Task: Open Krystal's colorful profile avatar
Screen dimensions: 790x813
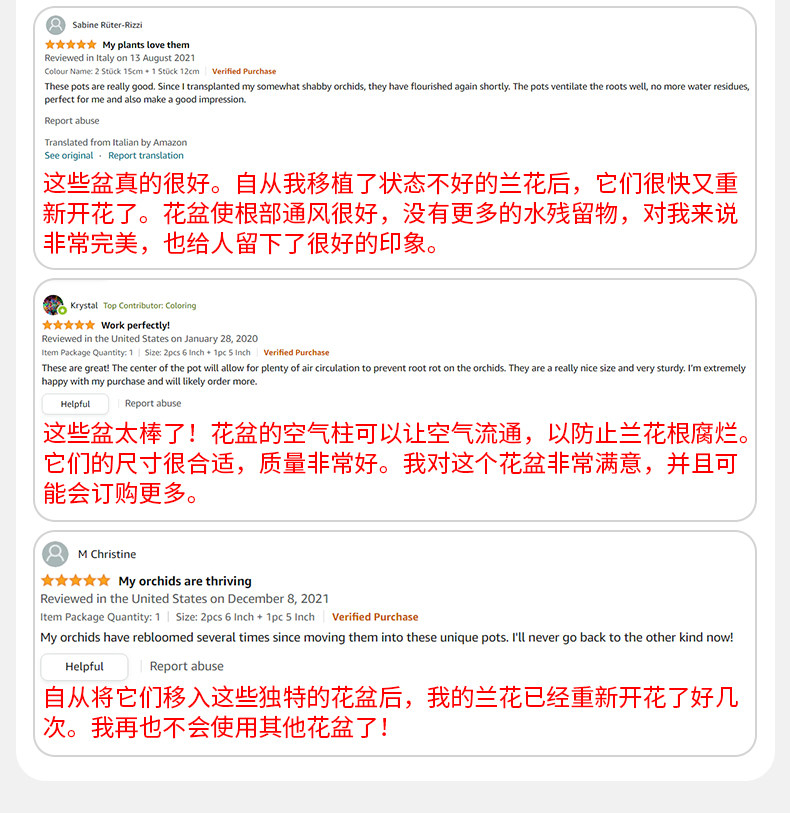Action: click(53, 305)
